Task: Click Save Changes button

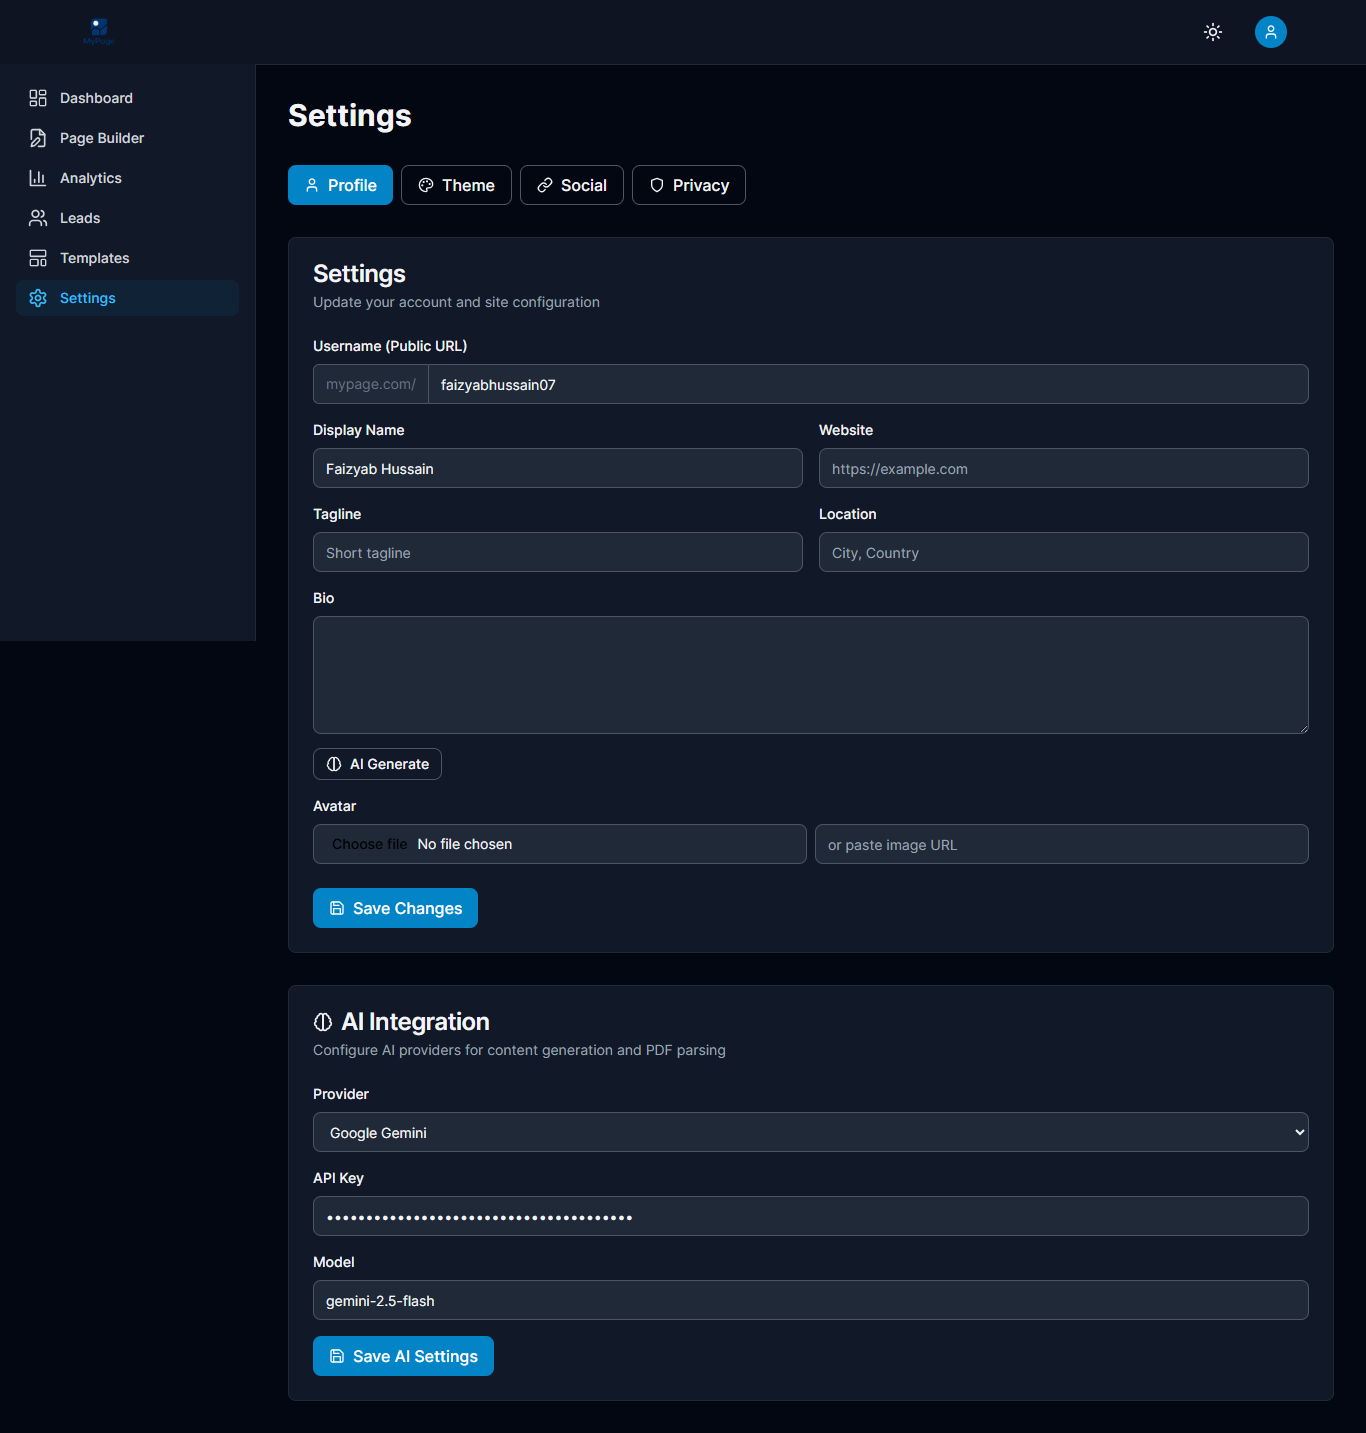Action: click(x=394, y=908)
